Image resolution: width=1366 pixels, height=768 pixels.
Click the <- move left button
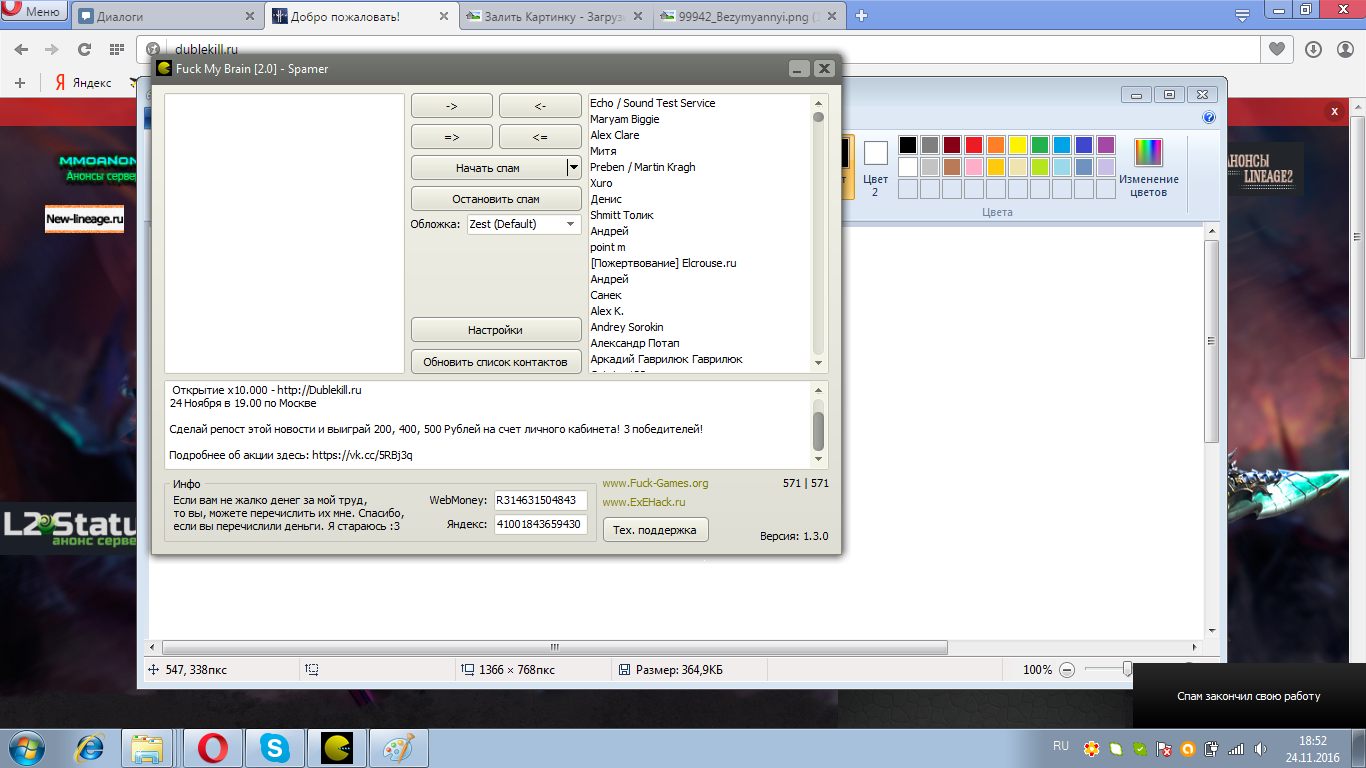(540, 105)
